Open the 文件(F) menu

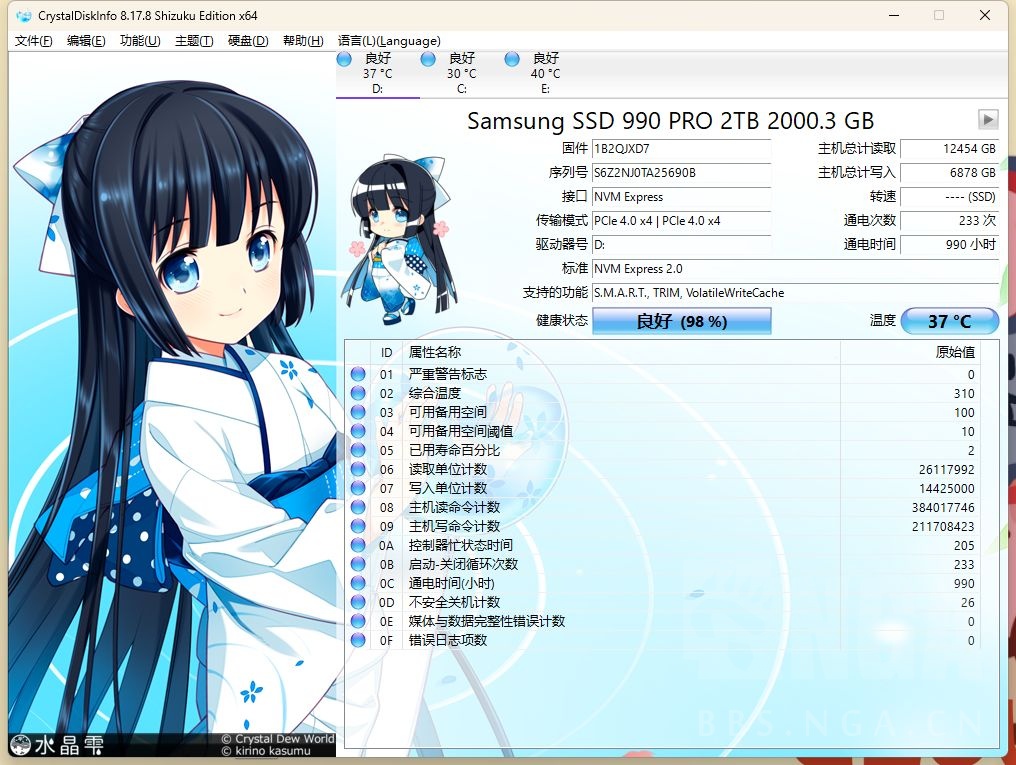(33, 41)
